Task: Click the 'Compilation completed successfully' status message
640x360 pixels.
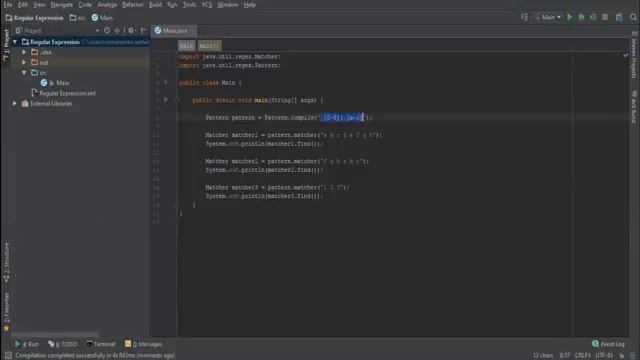Action: point(95,356)
